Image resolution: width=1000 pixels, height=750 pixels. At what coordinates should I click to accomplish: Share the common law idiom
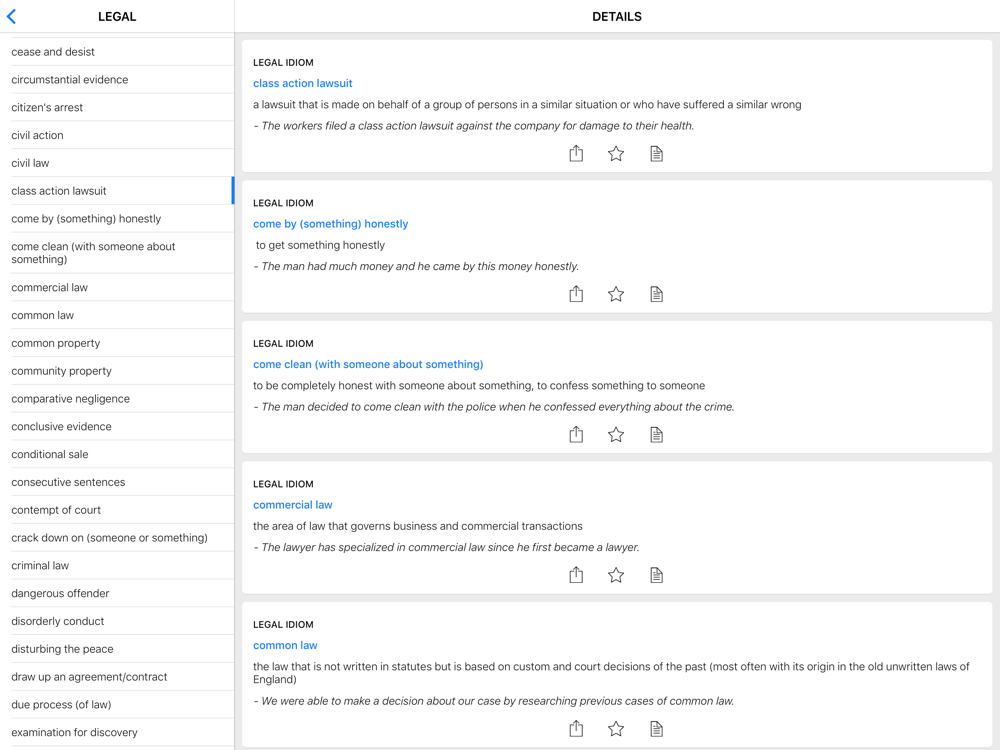(576, 729)
